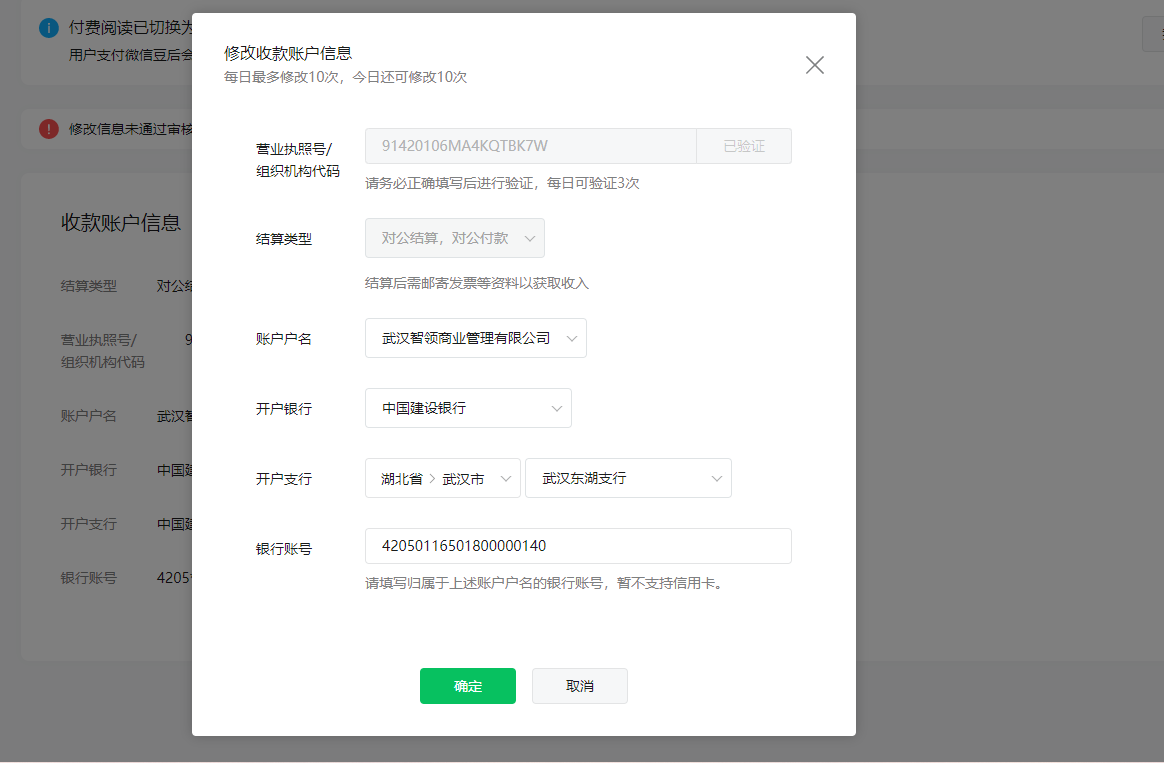Image resolution: width=1164 pixels, height=763 pixels.
Task: Click the hint 结算后需邮寄发票等资料以获取收入
Action: [x=477, y=284]
